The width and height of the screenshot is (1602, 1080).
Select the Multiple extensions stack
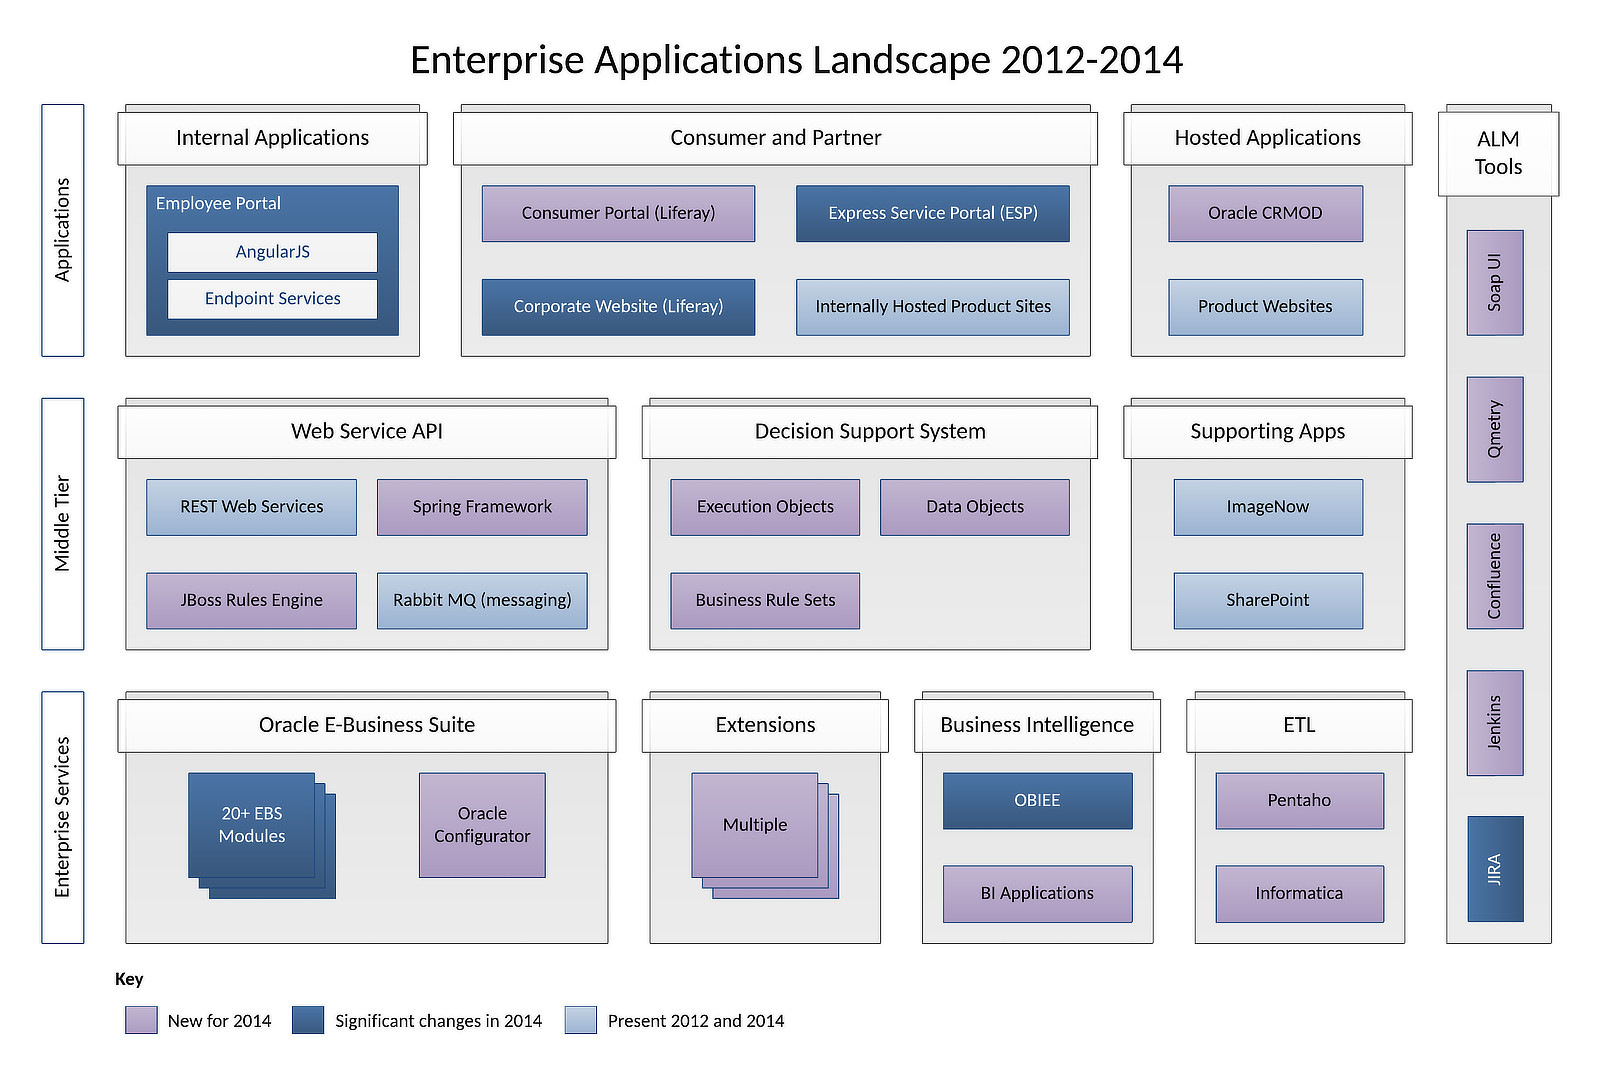tap(765, 835)
